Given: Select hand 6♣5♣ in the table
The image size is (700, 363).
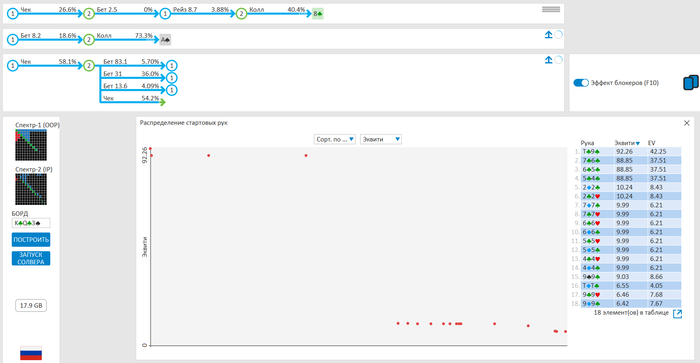Looking at the screenshot, I should click(x=631, y=170).
